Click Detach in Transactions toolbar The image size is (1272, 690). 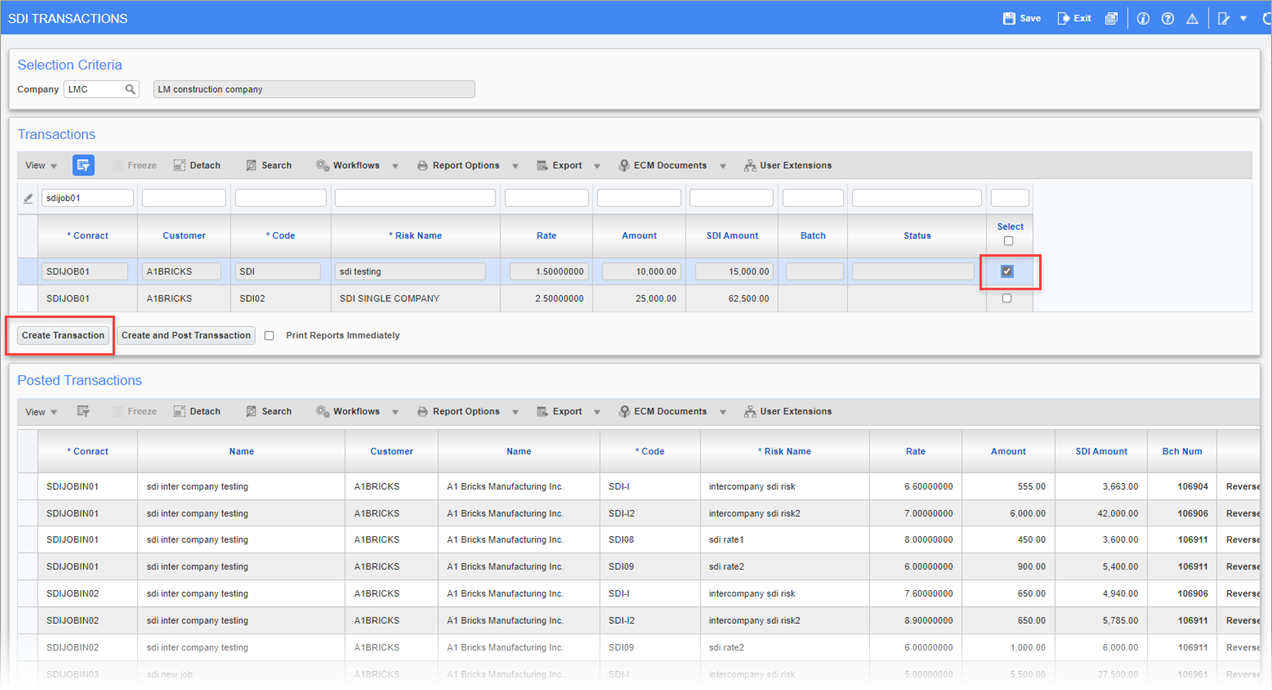tap(197, 165)
